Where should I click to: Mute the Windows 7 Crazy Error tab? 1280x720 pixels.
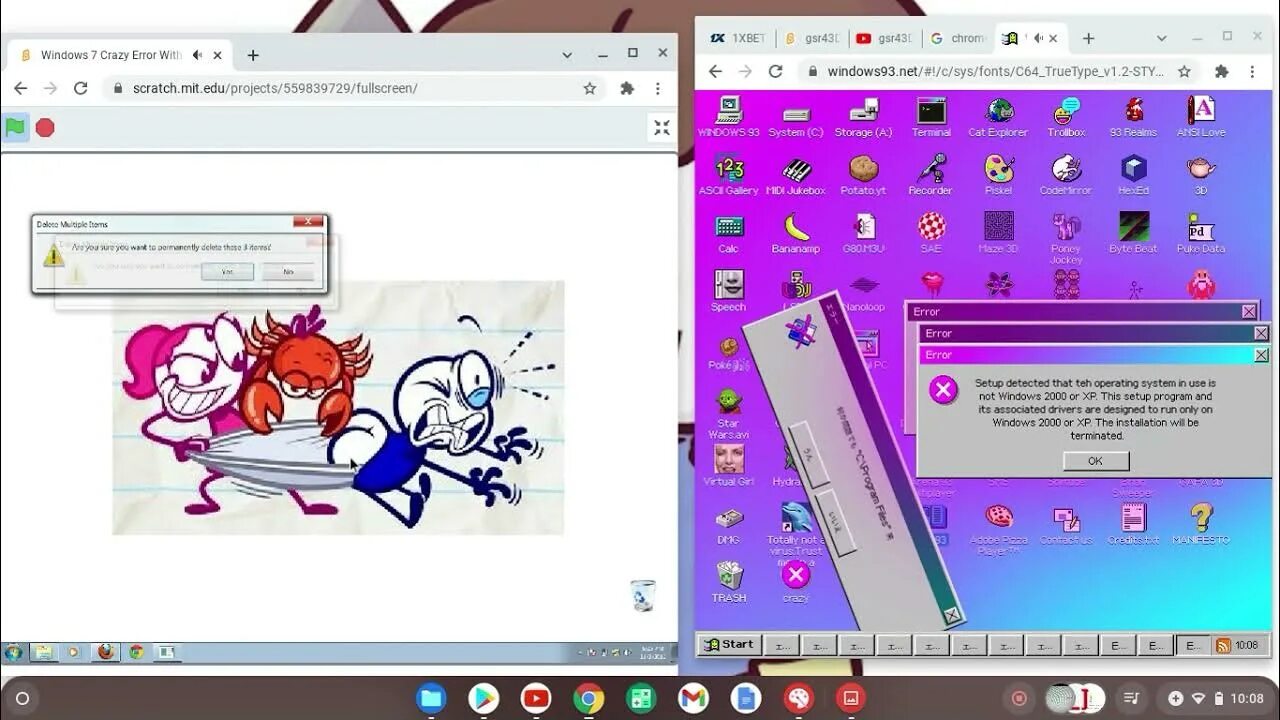click(x=197, y=55)
